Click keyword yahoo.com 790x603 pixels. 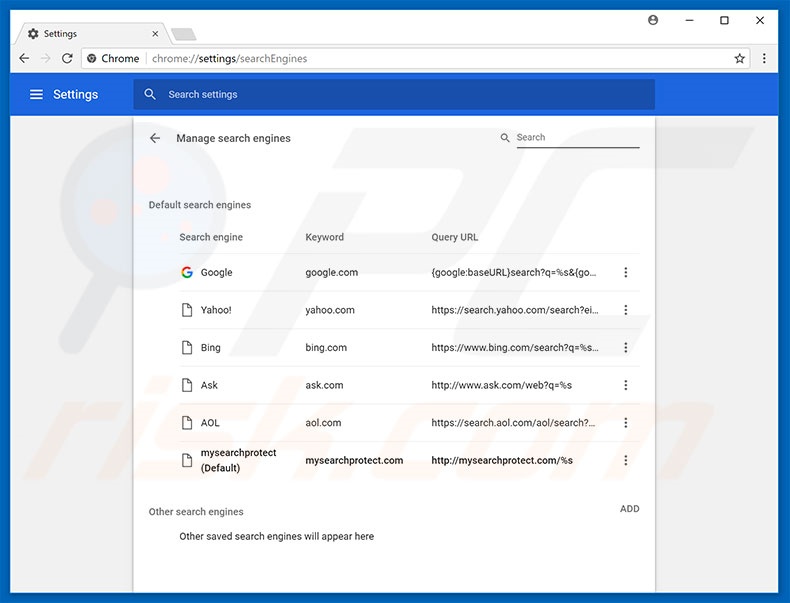point(330,310)
